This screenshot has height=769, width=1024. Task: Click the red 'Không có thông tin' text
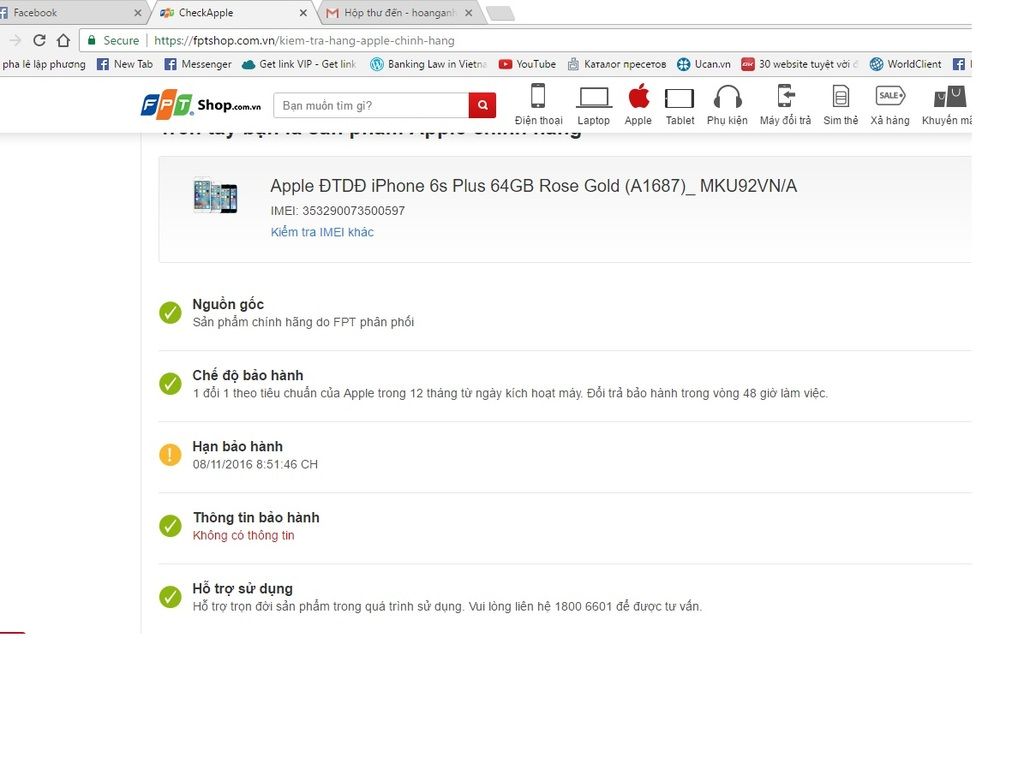pos(244,535)
